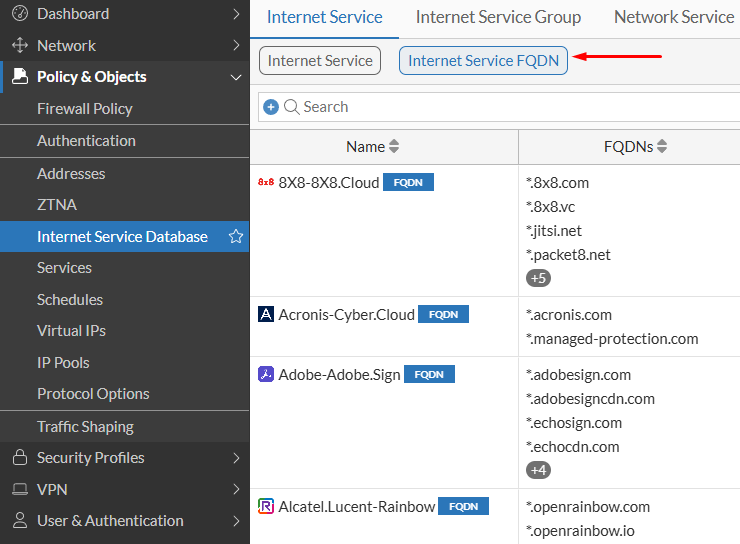Image resolution: width=740 pixels, height=544 pixels.
Task: Click the FQDN badge beside Acronis-Cyber.Cloud
Action: pos(443,314)
